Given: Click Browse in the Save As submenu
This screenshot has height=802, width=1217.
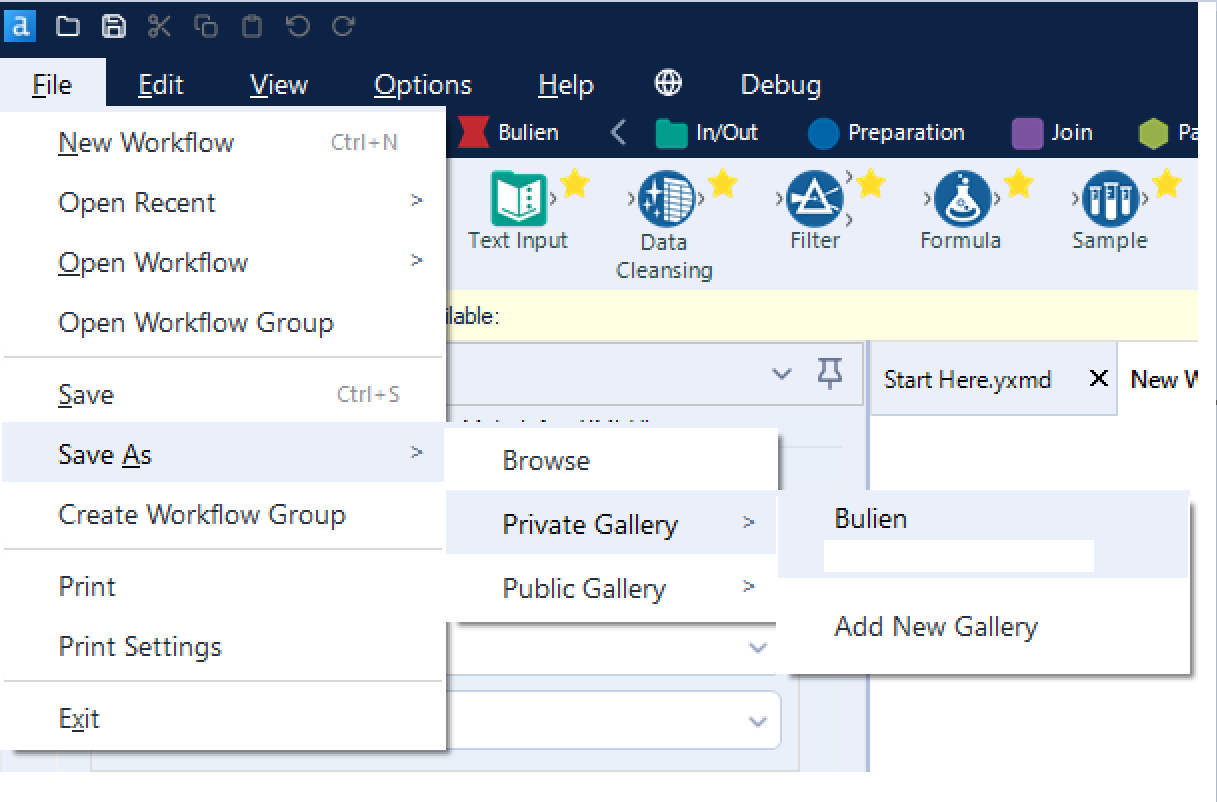Looking at the screenshot, I should tap(546, 460).
